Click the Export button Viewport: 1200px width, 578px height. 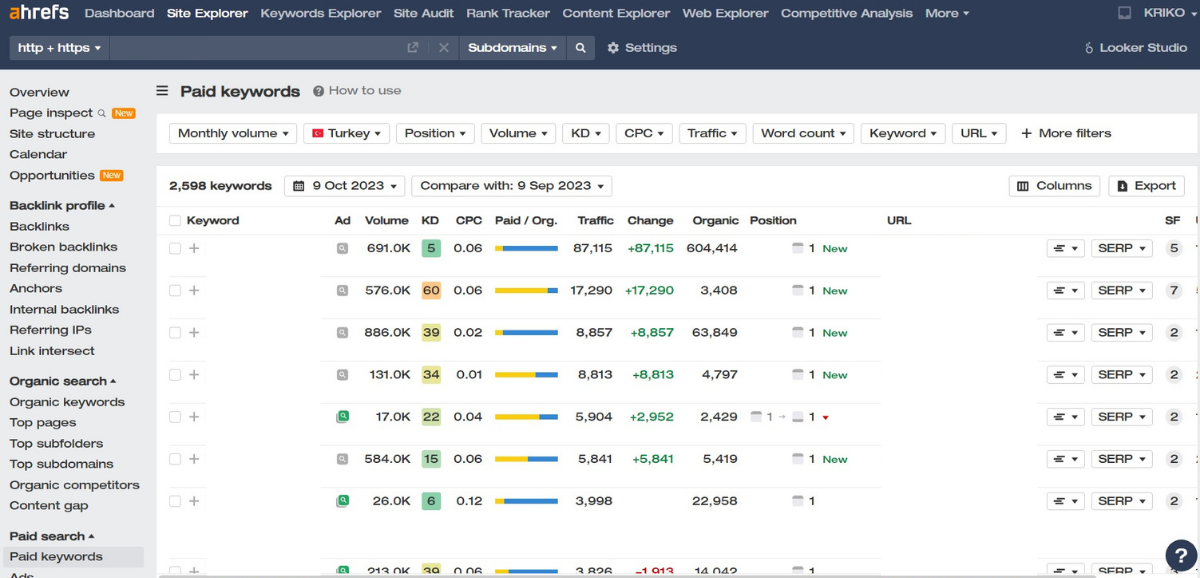point(1146,186)
